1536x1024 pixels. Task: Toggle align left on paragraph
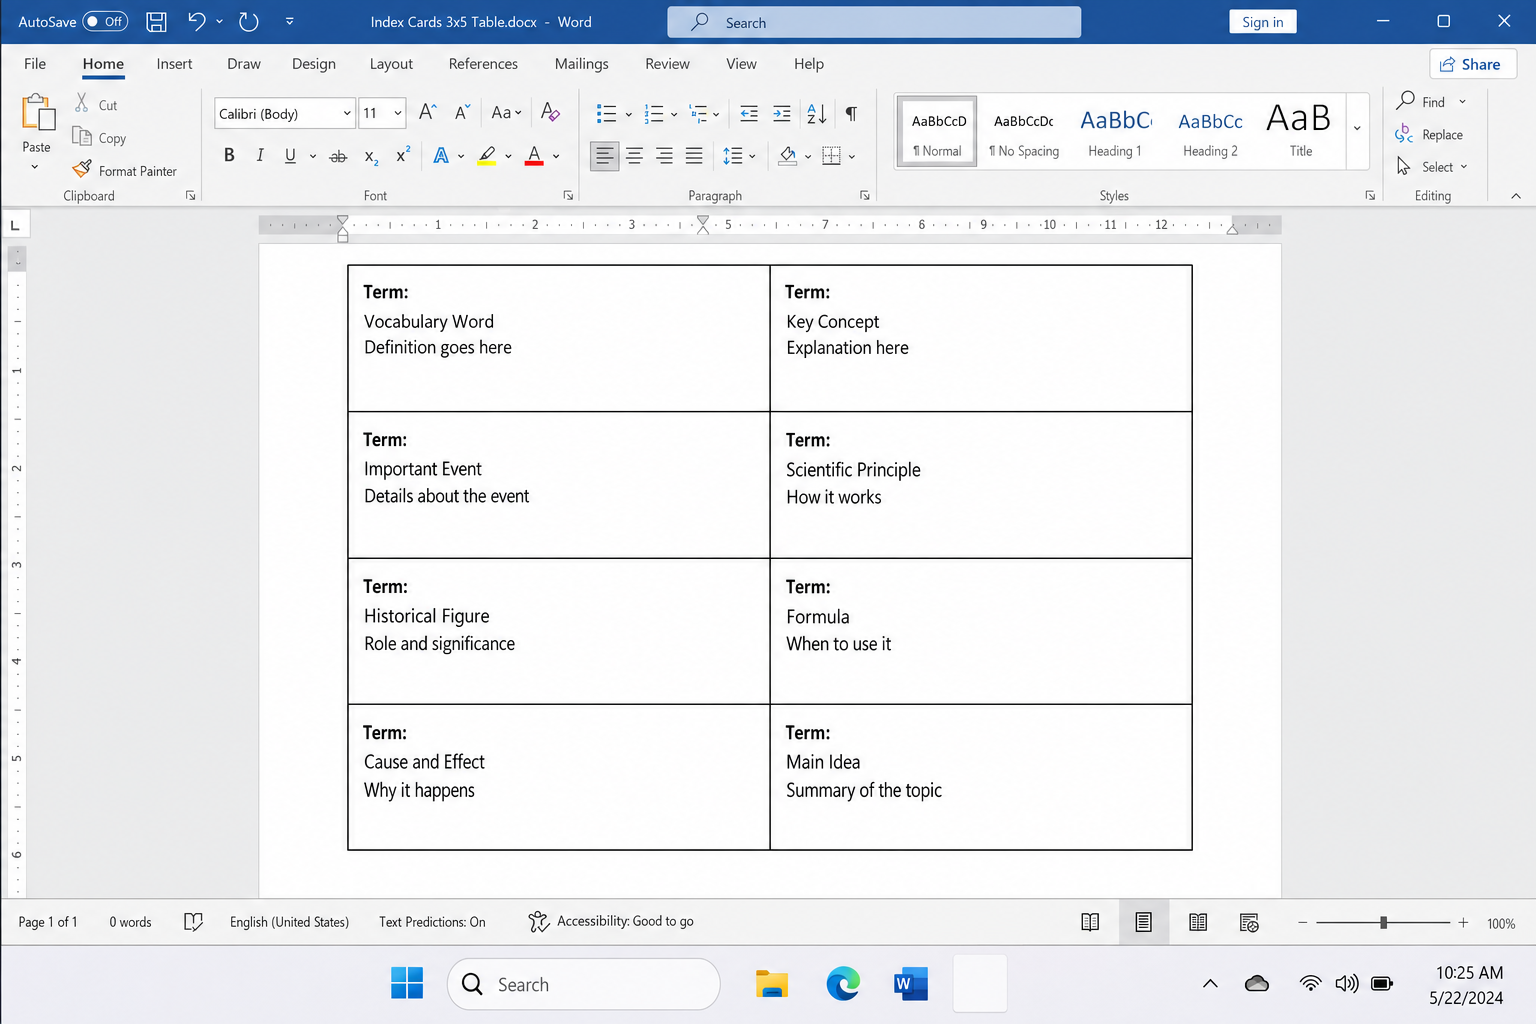(604, 156)
